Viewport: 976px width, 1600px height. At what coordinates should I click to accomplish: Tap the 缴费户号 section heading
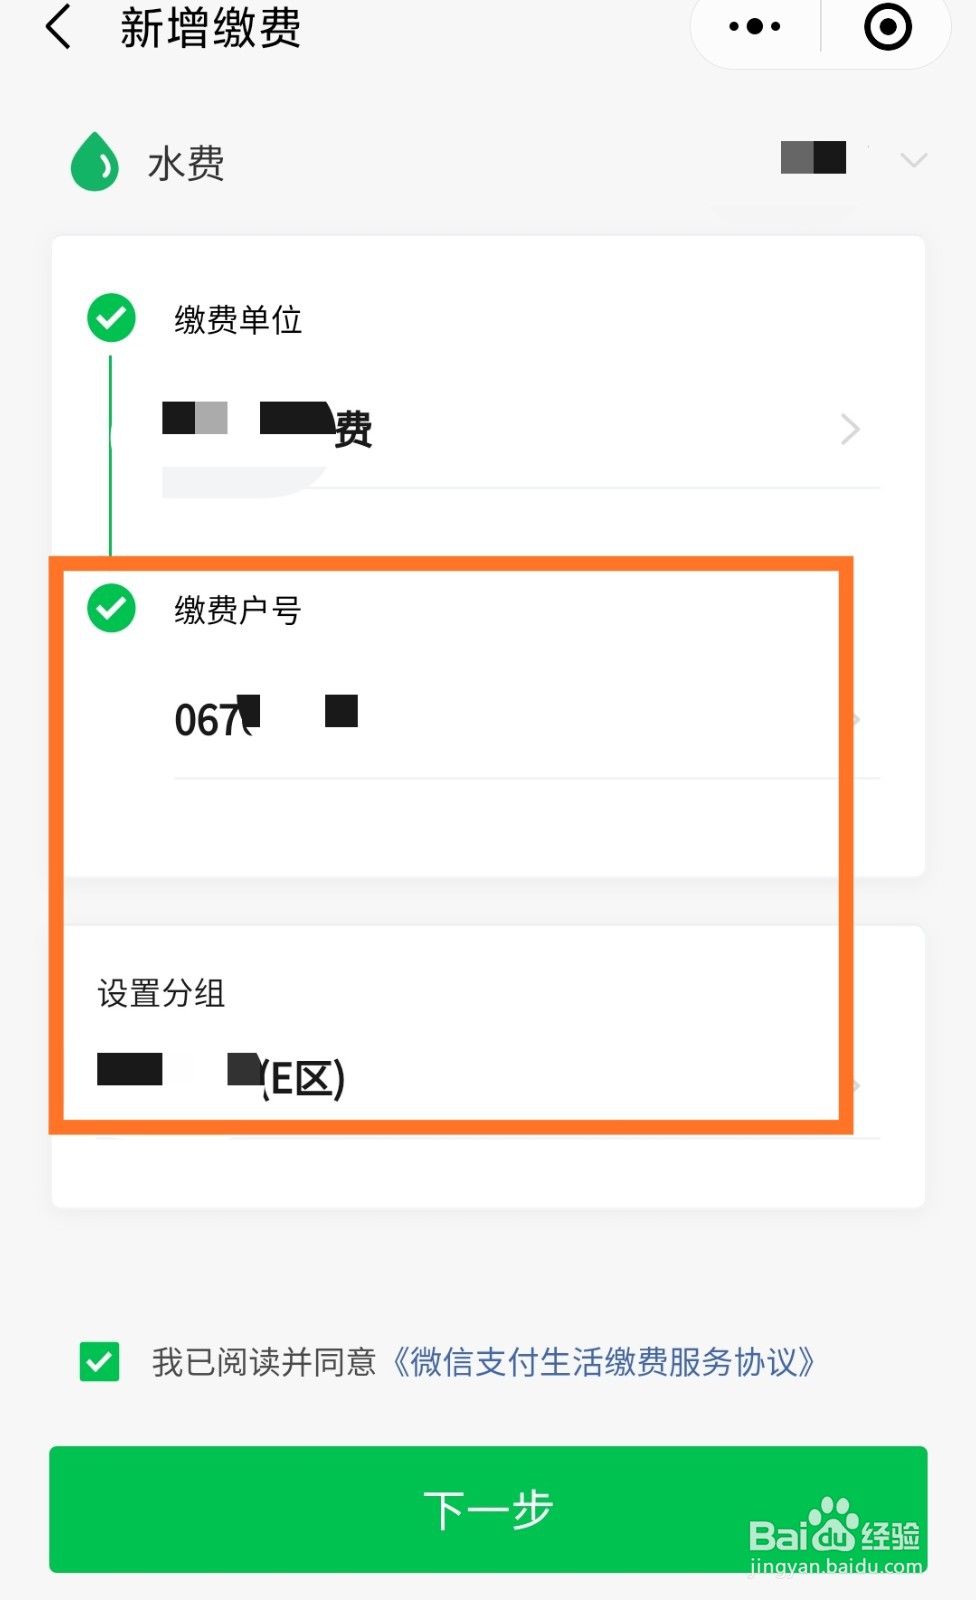coord(238,610)
